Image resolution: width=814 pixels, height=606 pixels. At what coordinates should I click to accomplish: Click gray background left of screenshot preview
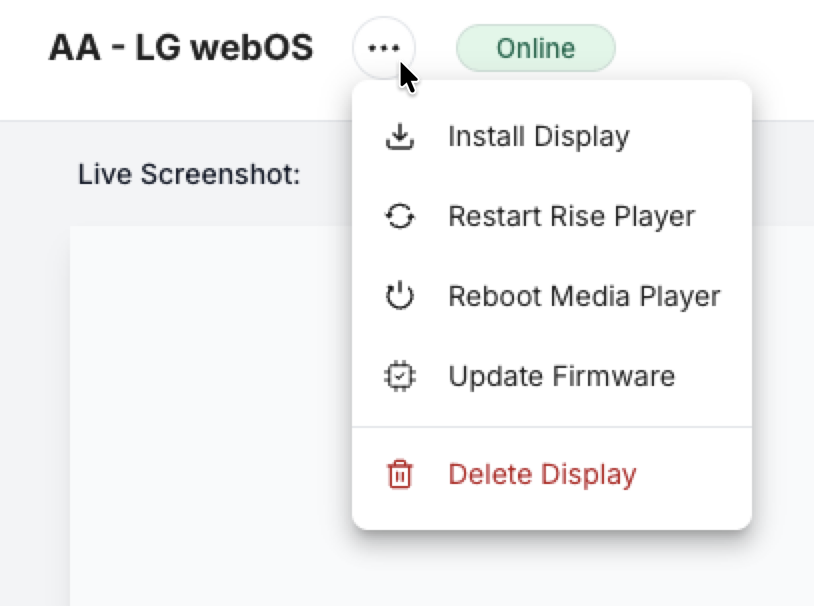click(35, 400)
